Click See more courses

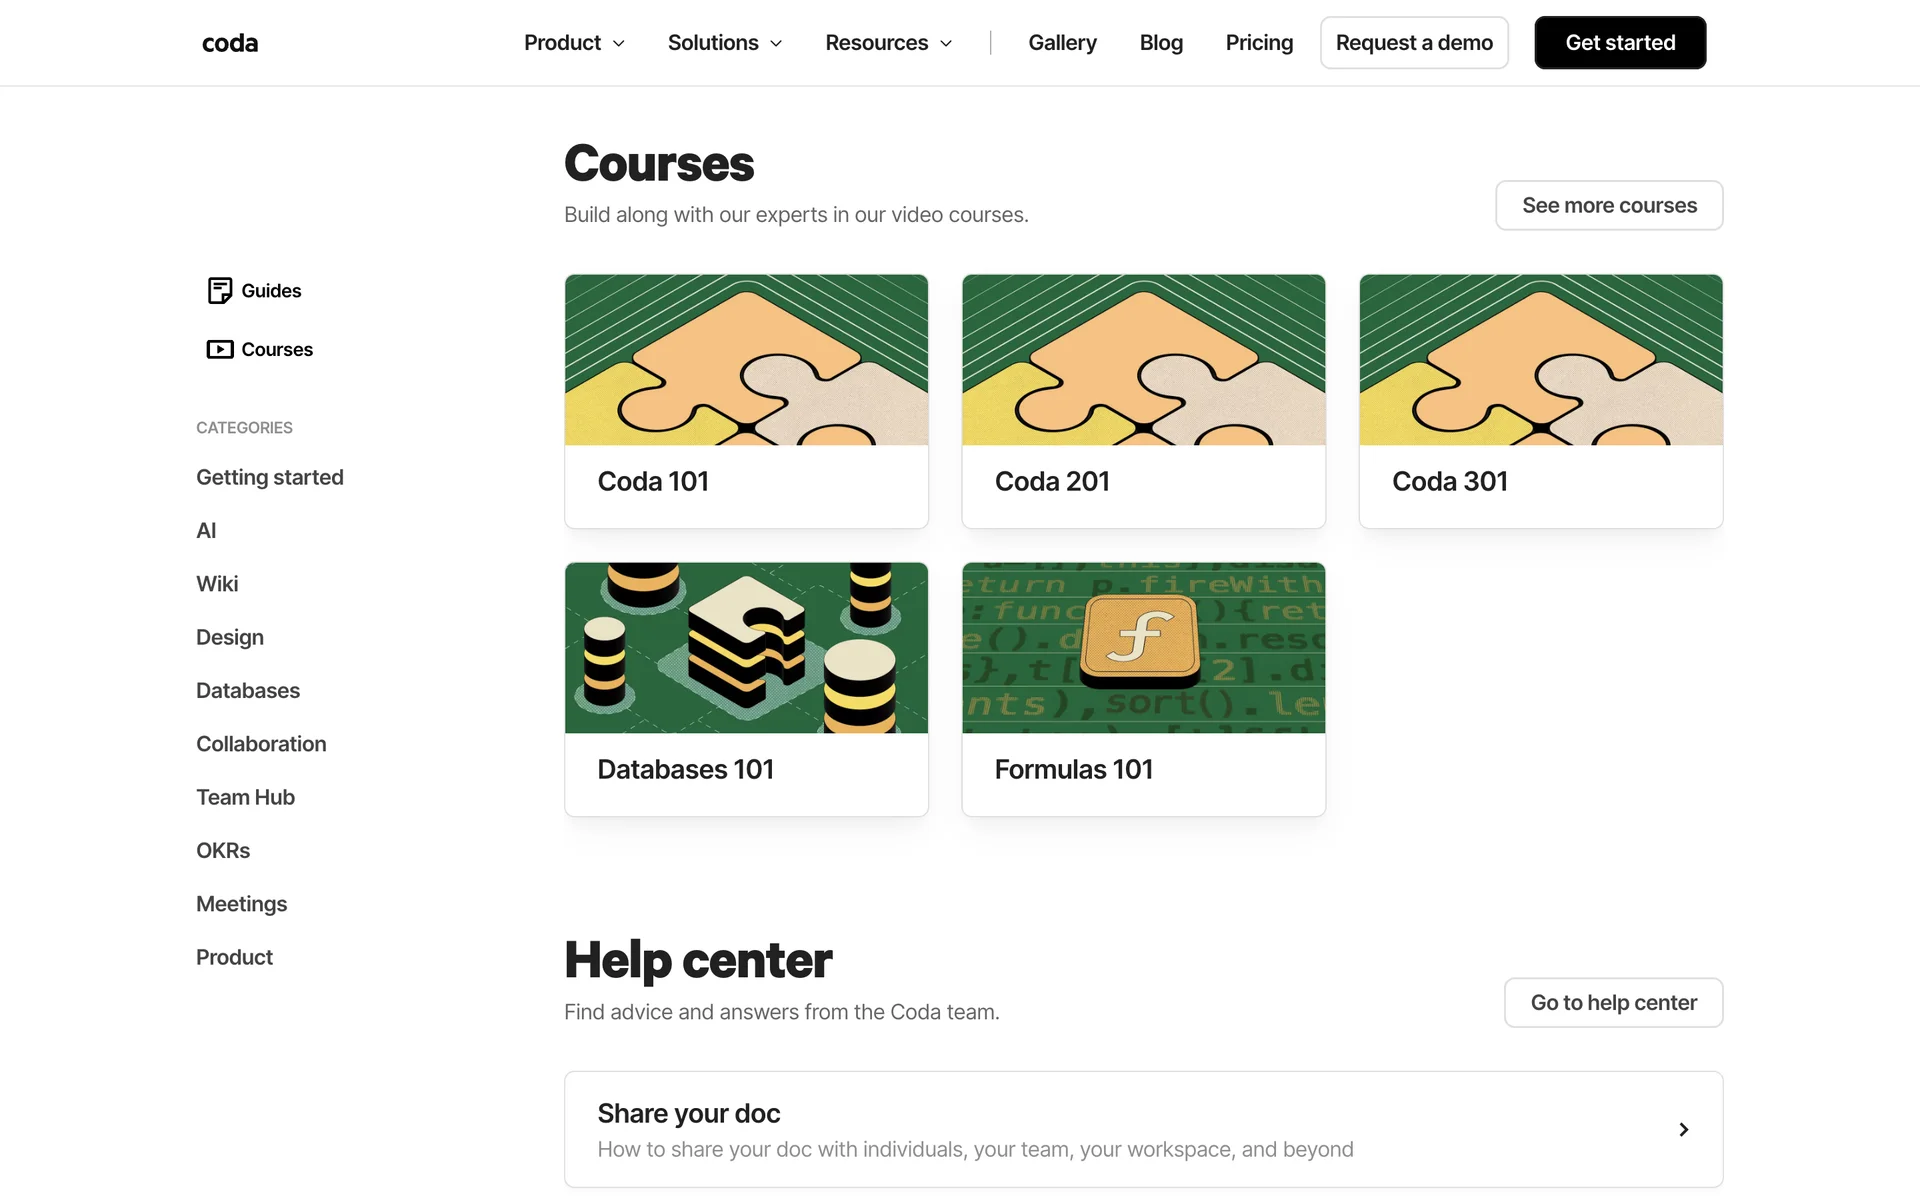point(1609,205)
